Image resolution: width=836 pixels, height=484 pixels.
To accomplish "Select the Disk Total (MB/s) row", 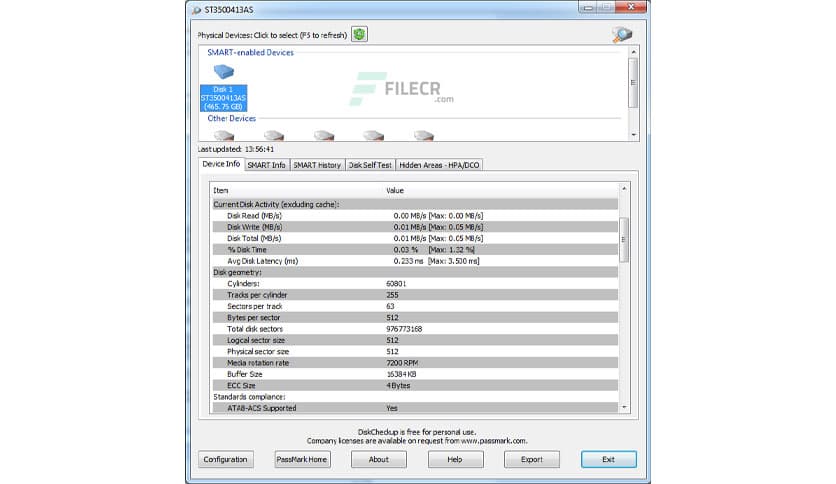I will [x=415, y=238].
